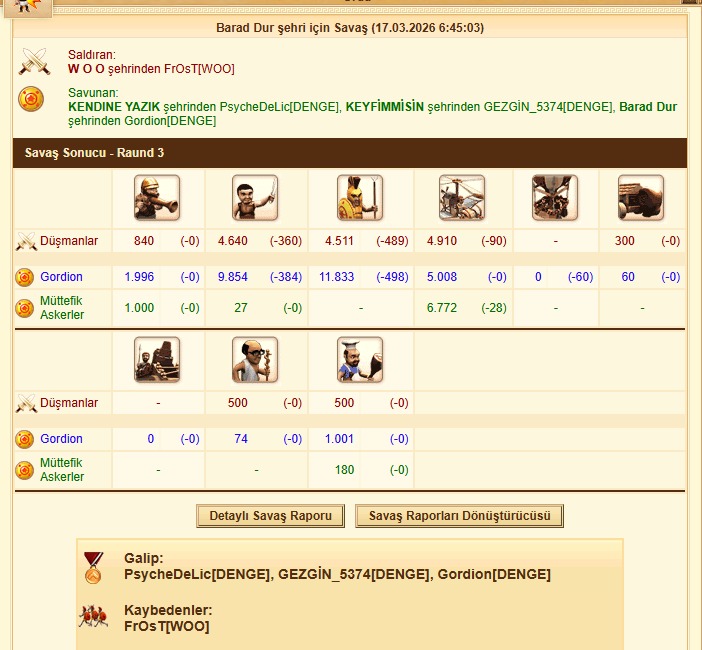702x650 pixels.
Task: Click the slinger unit icon
Action: (157, 197)
